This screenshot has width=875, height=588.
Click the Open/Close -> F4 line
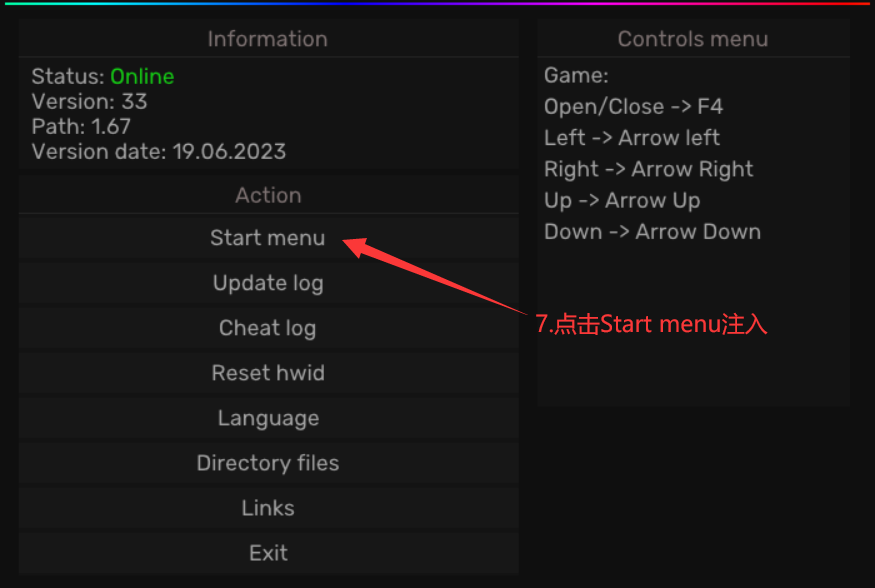point(633,107)
